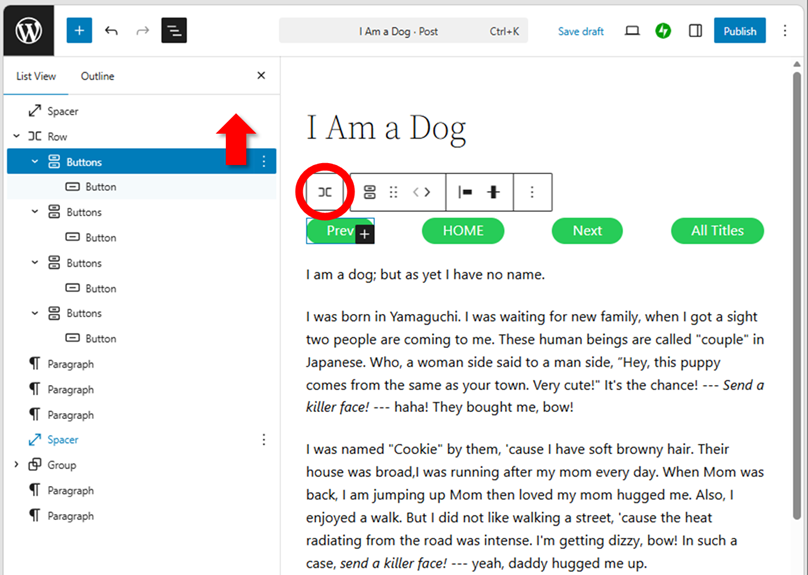
Task: Expand the Group block in List View
Action: coord(16,465)
